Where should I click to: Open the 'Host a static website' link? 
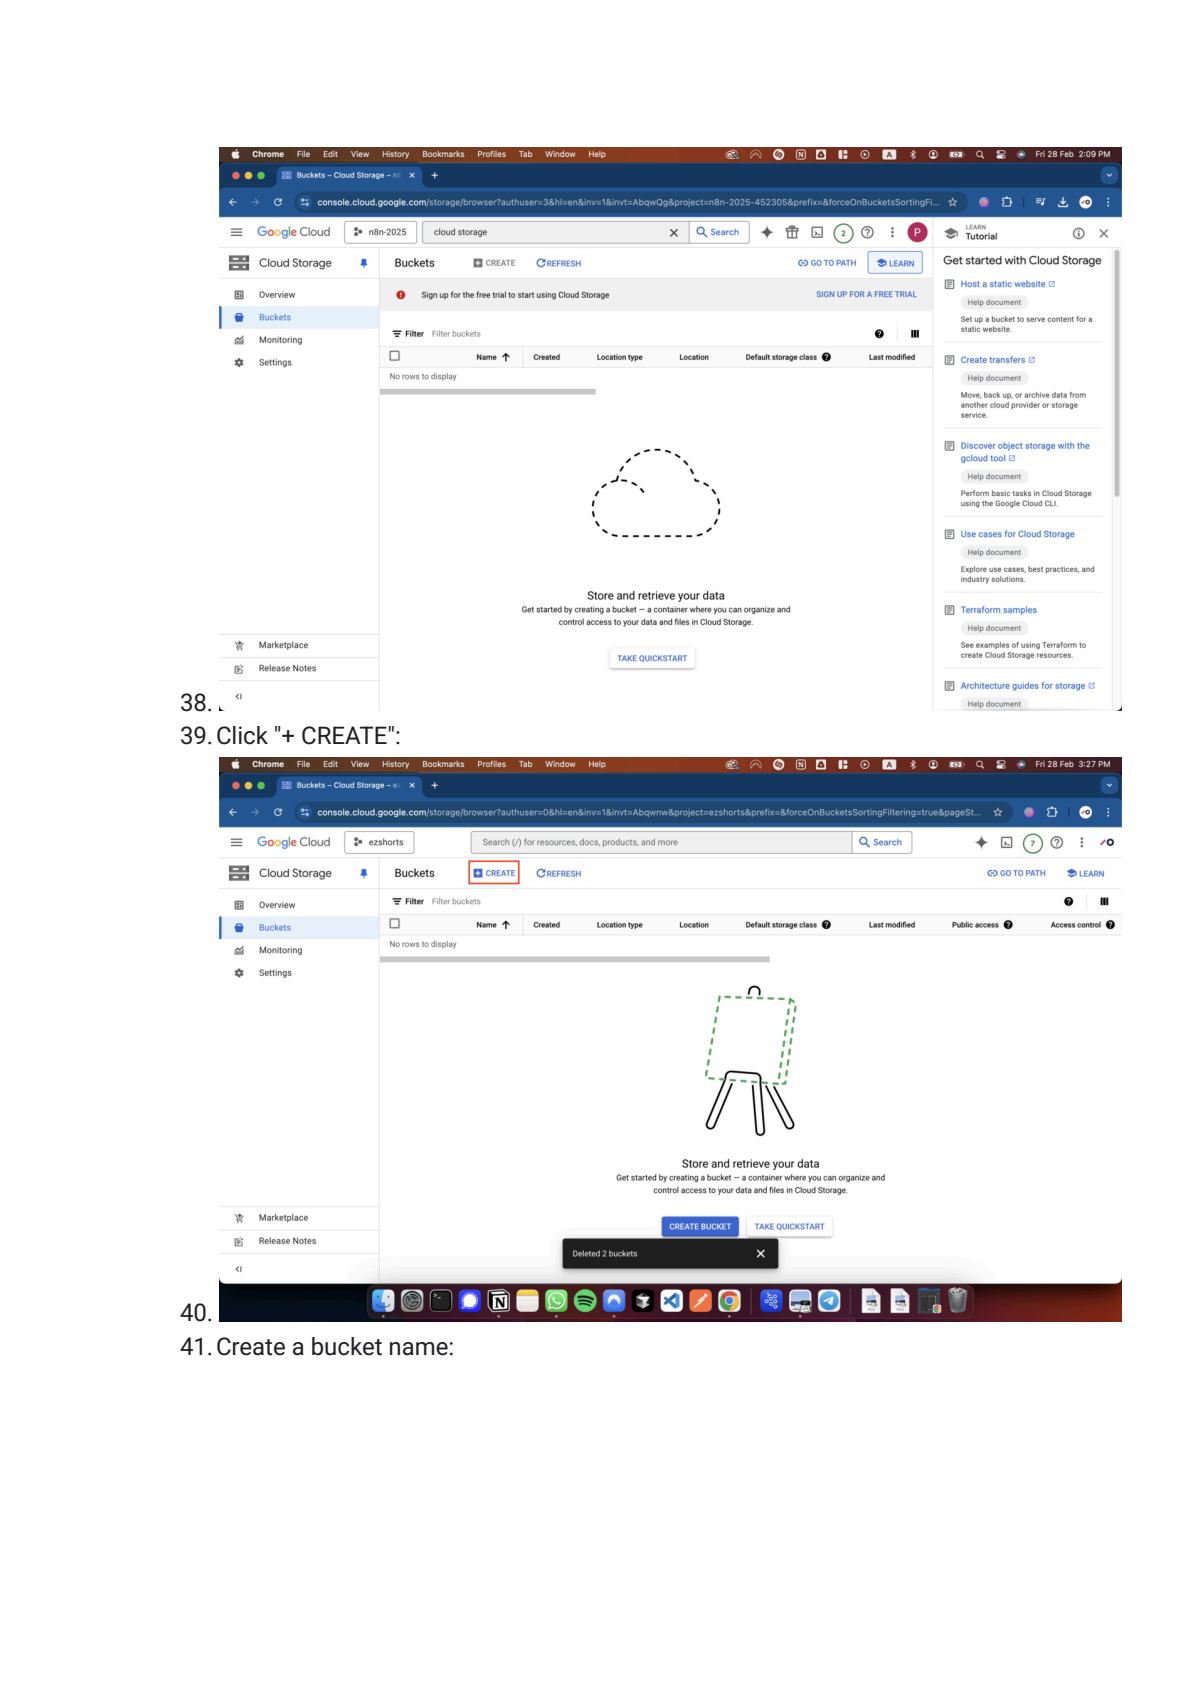point(1007,284)
